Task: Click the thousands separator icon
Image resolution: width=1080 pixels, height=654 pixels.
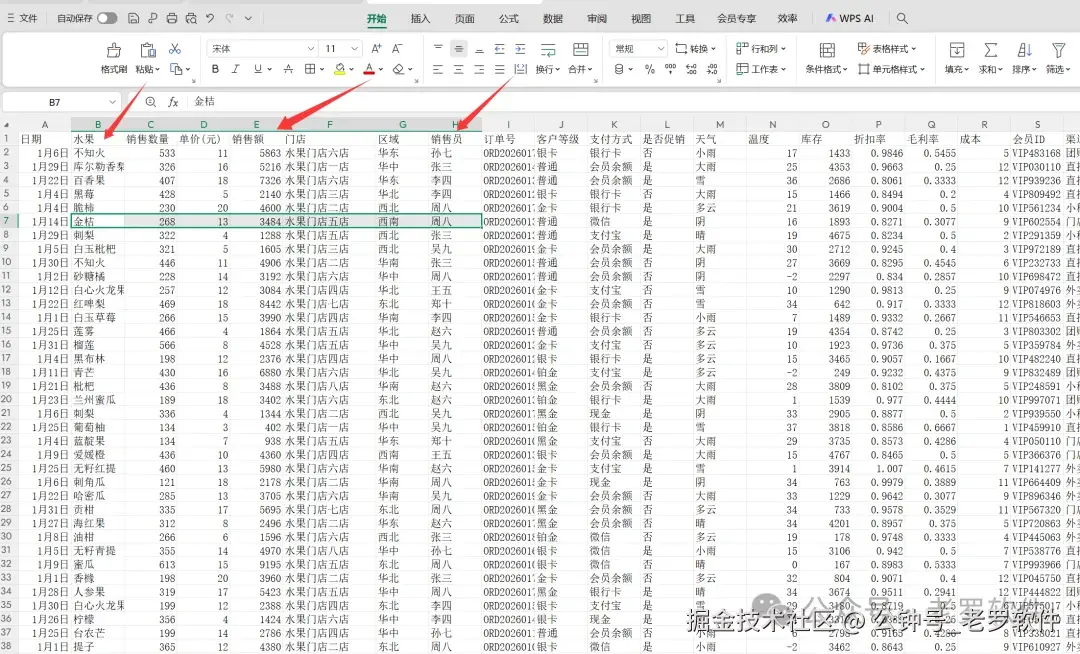Action: coord(670,69)
